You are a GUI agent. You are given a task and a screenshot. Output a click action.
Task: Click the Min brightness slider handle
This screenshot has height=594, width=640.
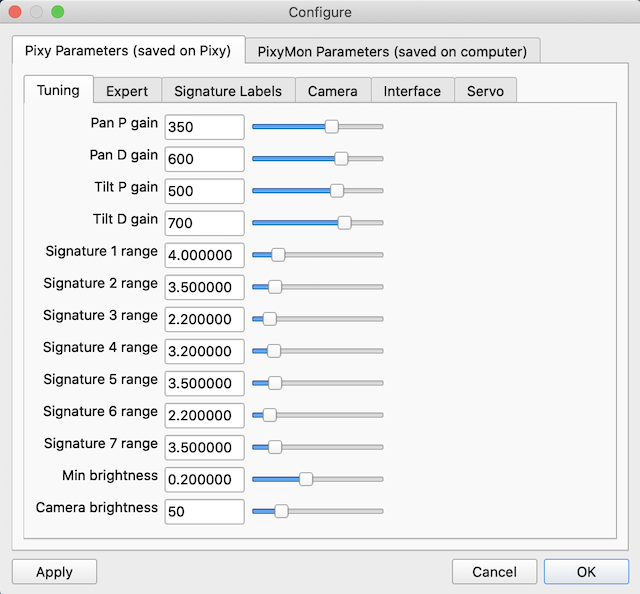306,478
